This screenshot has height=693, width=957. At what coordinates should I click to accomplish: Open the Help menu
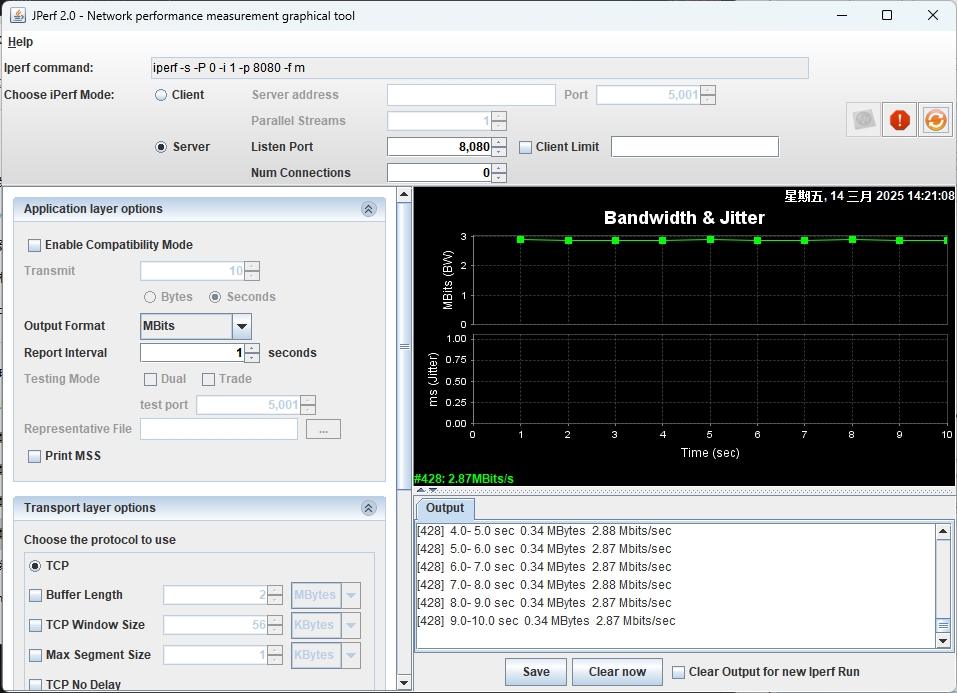click(x=20, y=42)
